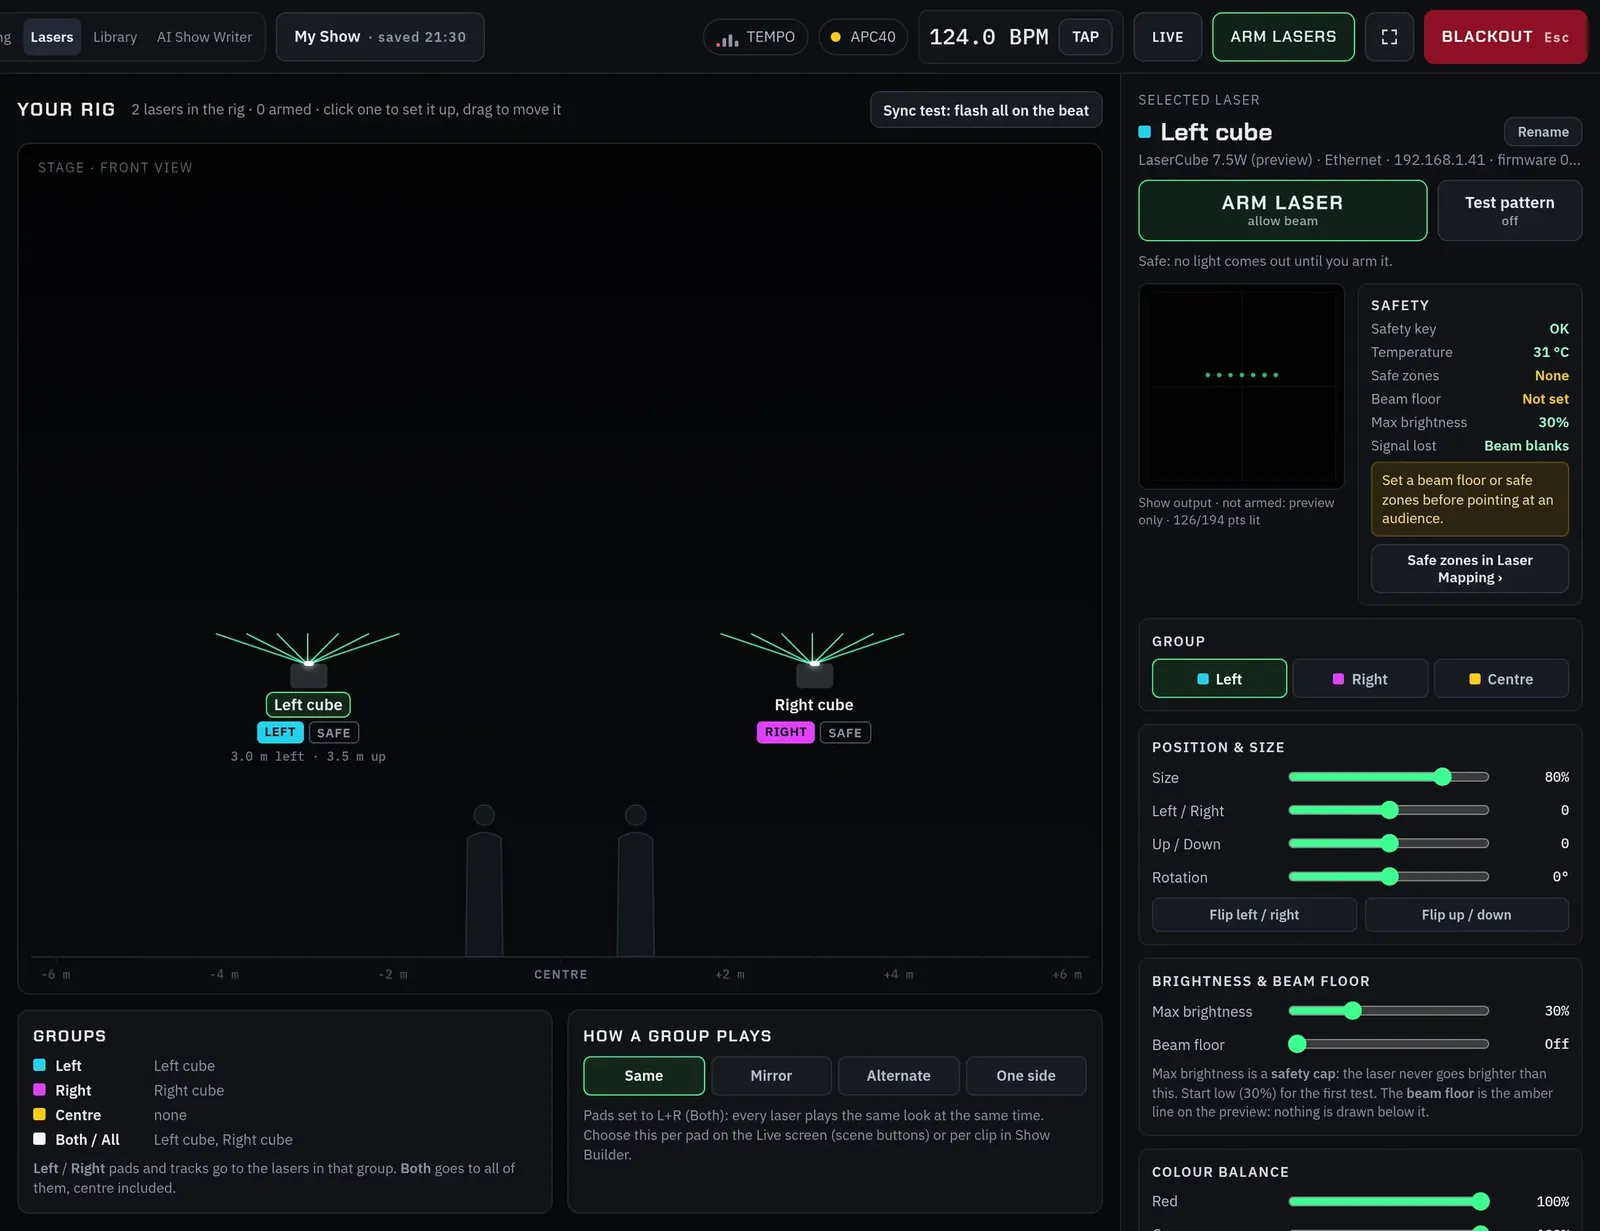
Task: Tap the TAP tempo button
Action: 1085,37
